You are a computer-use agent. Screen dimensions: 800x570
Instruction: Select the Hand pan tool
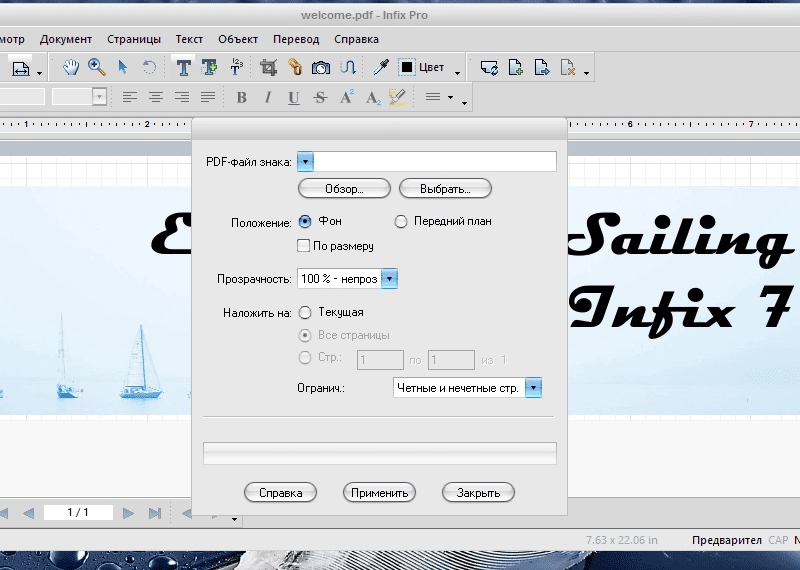70,67
